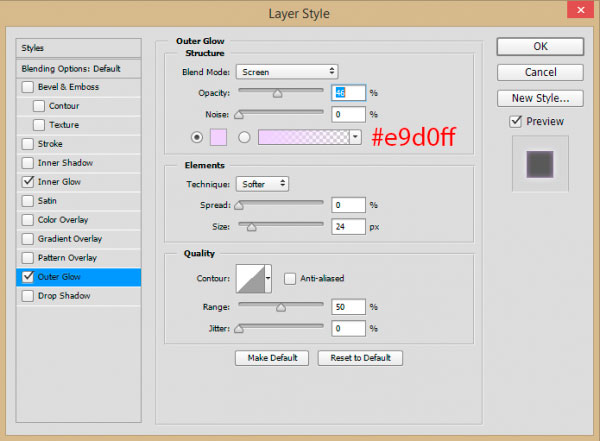Screen dimensions: 600x441
Task: Select the Bevel & Emboss style row
Action: (x=78, y=87)
